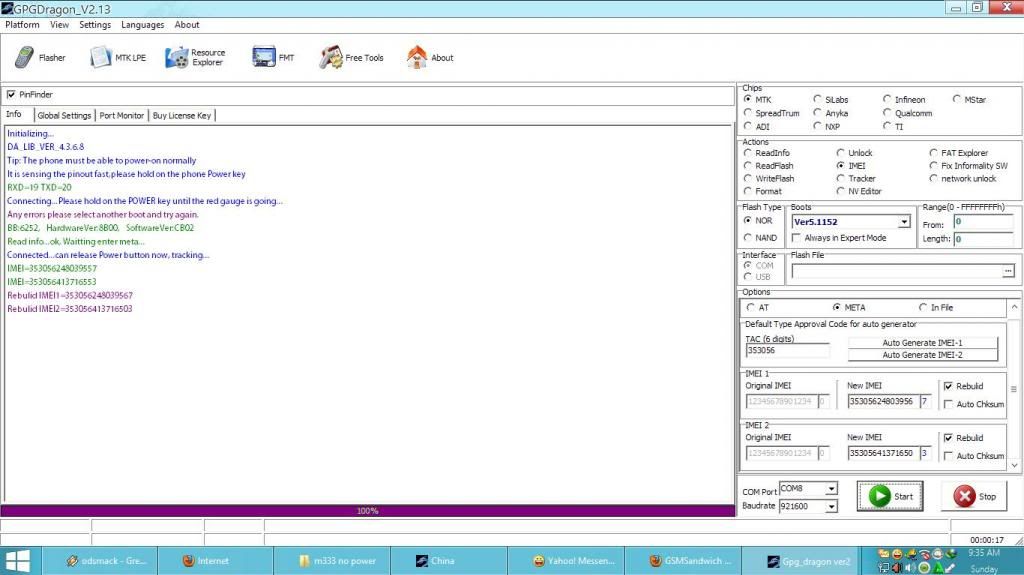Uncheck the PinFinder checkbox
Viewport: 1024px width, 575px height.
11,95
